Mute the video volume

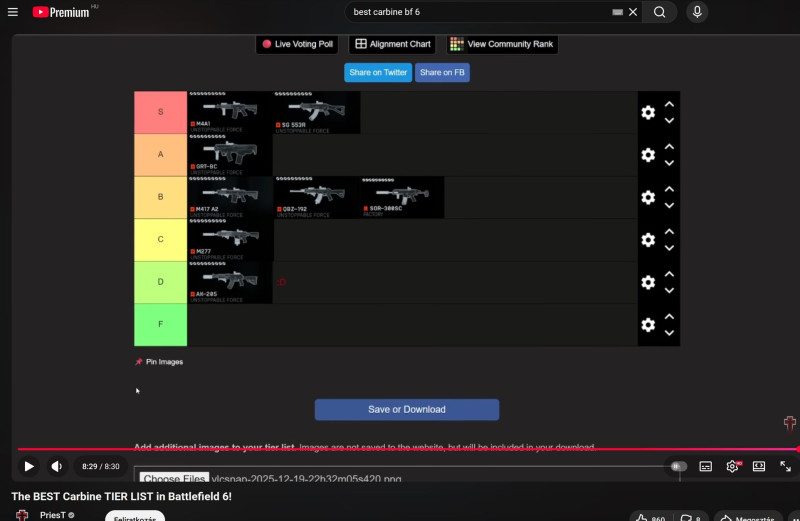point(57,466)
